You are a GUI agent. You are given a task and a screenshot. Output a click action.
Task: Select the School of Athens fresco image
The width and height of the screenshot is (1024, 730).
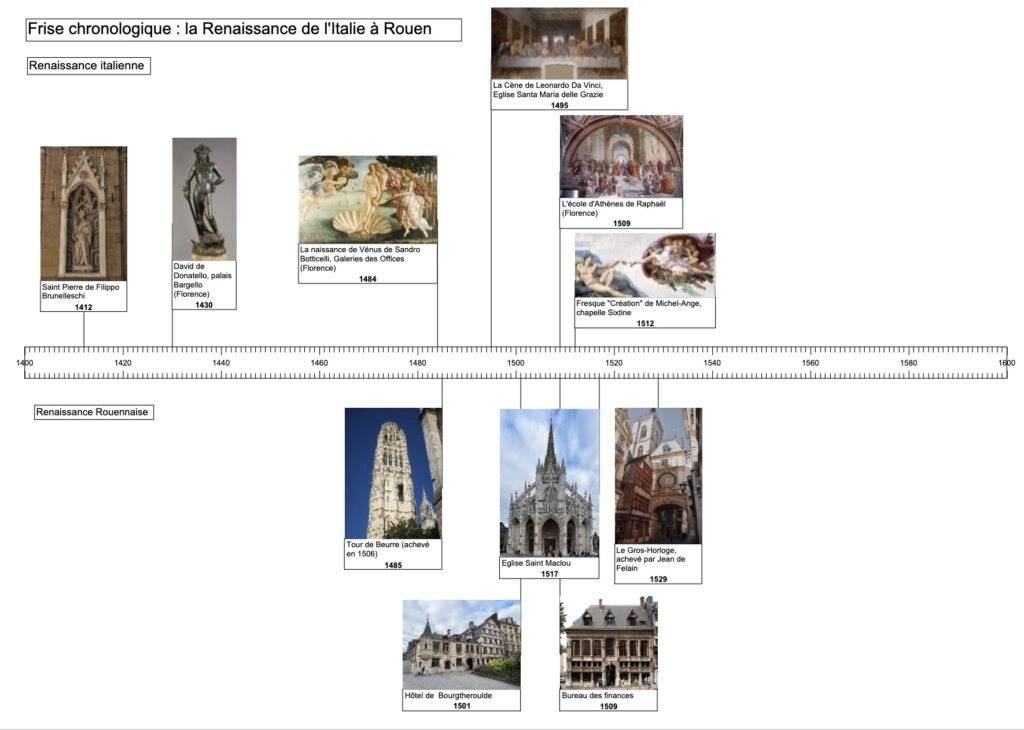(x=621, y=157)
